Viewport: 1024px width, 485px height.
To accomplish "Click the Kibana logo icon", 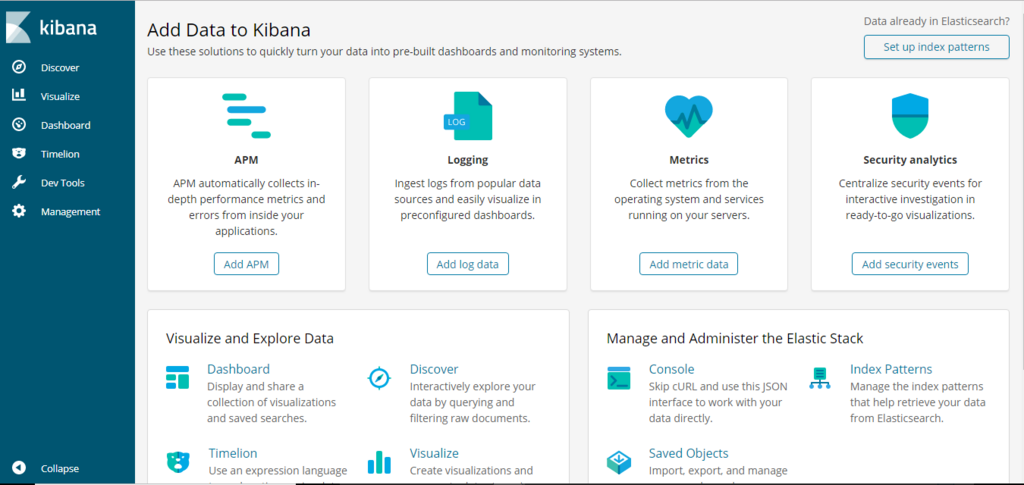I will coord(18,28).
